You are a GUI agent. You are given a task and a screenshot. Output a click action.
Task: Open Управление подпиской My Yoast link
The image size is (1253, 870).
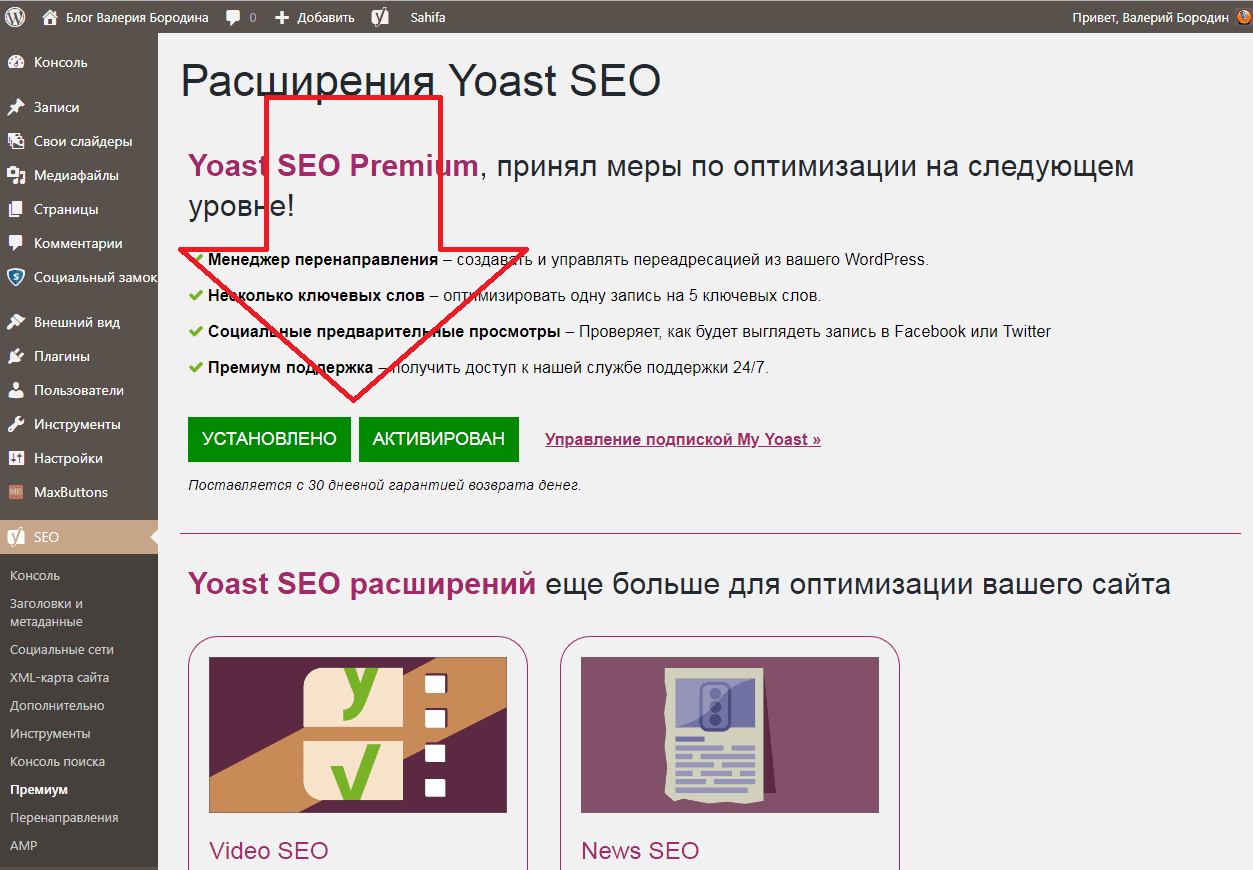tap(683, 439)
